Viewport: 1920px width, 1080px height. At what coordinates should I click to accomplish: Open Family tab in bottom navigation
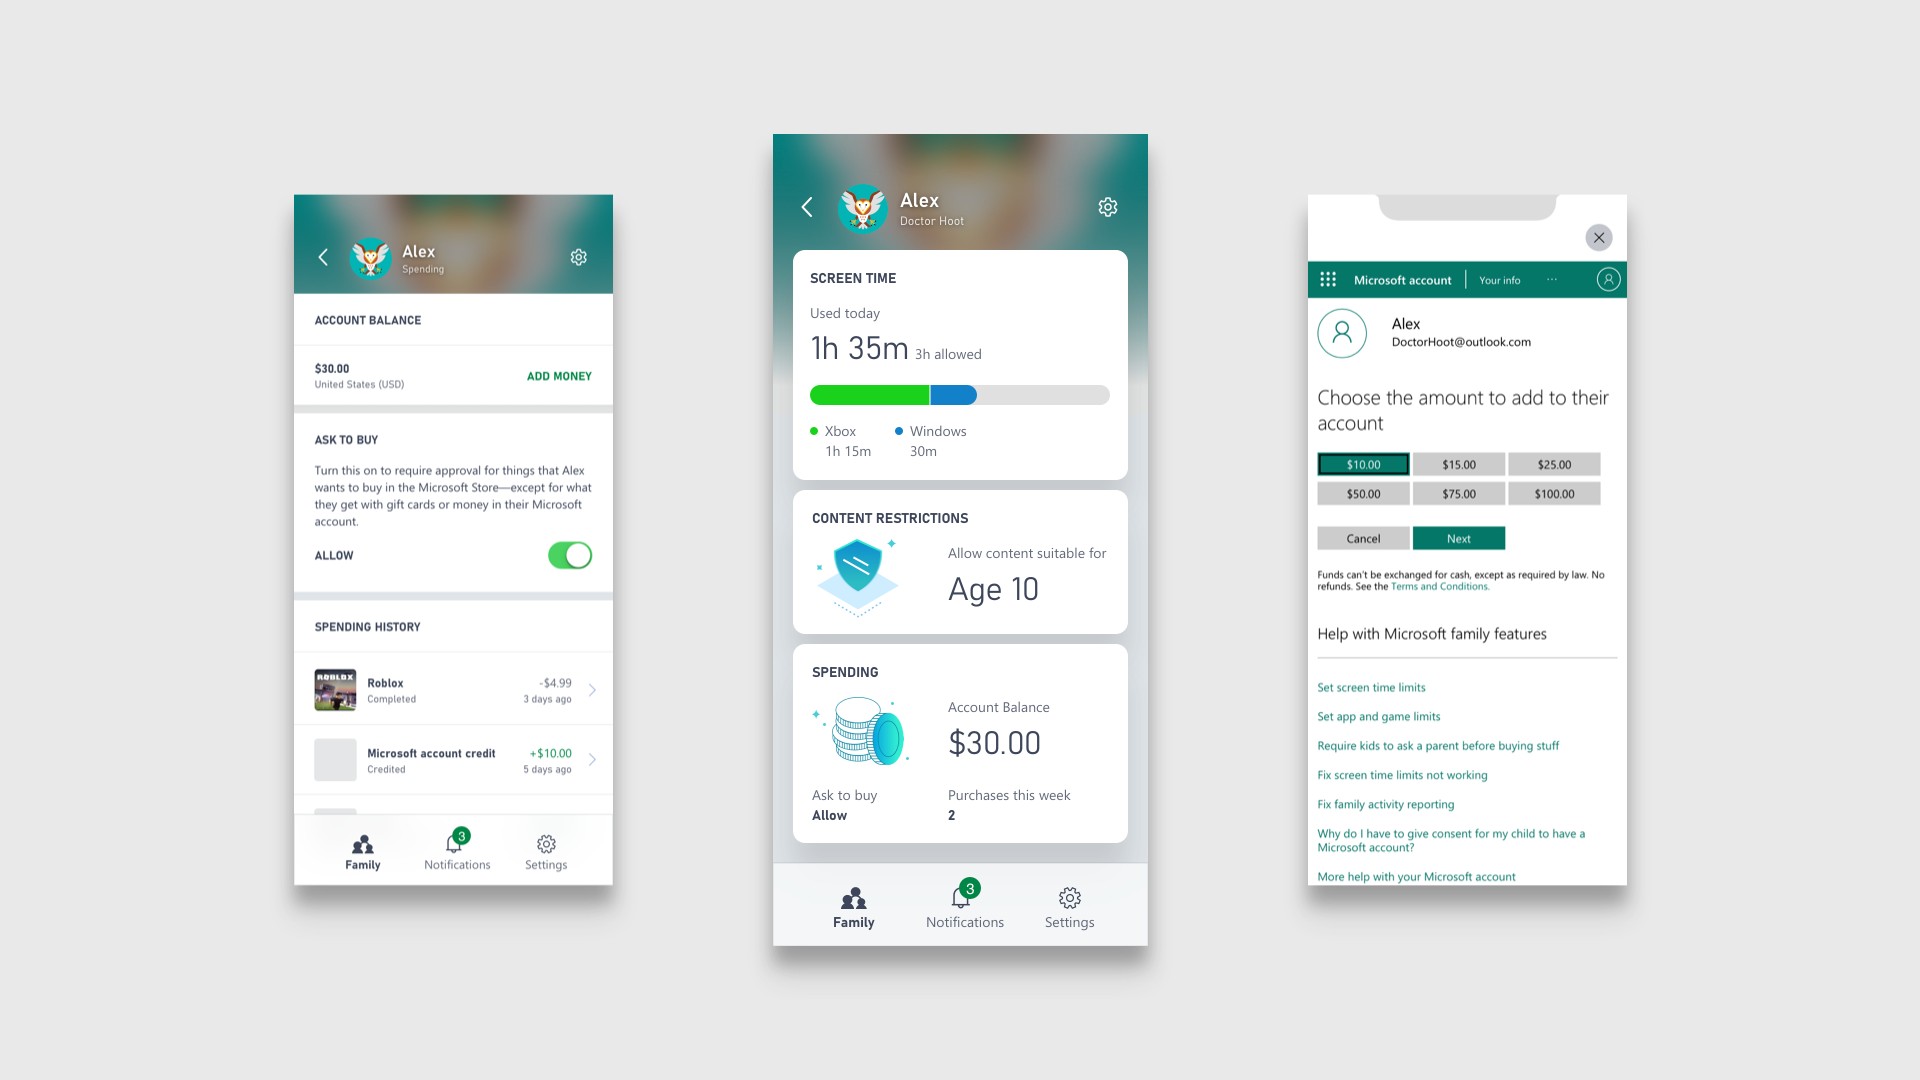tap(853, 906)
